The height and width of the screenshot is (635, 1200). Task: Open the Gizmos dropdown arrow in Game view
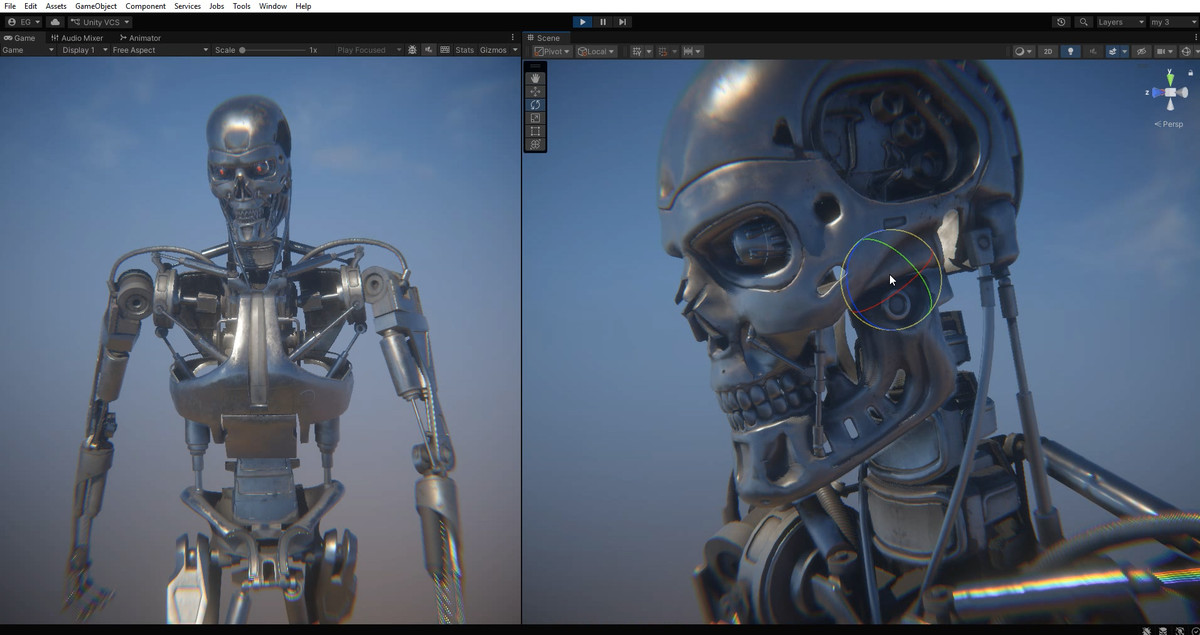pyautogui.click(x=515, y=50)
